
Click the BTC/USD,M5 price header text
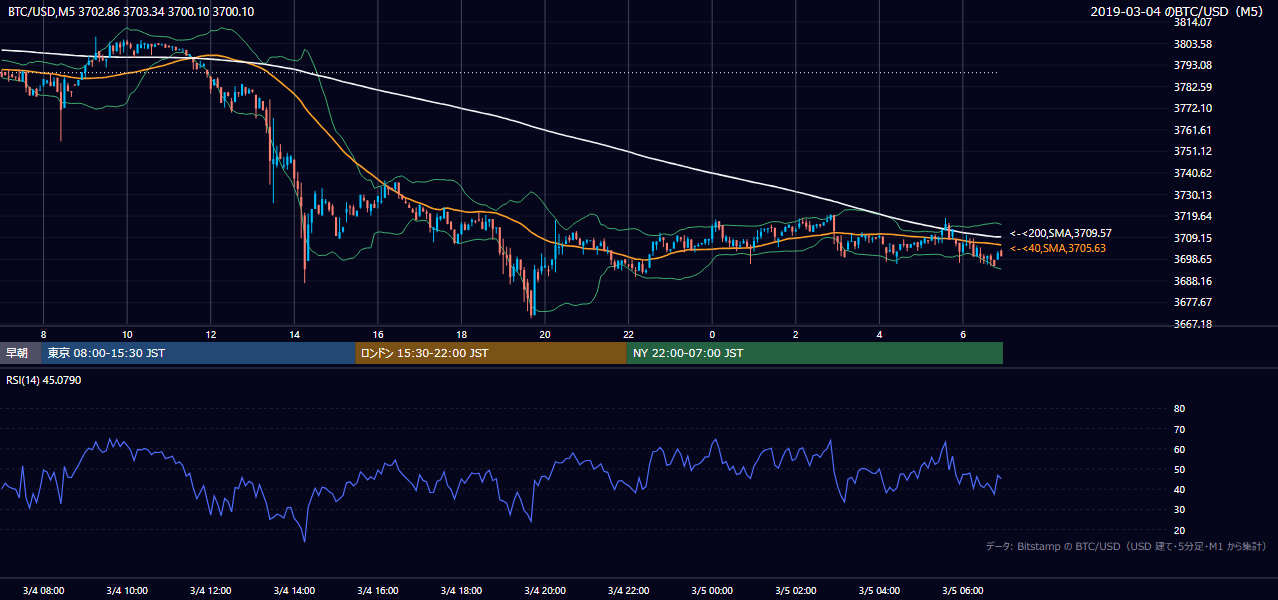(x=129, y=11)
